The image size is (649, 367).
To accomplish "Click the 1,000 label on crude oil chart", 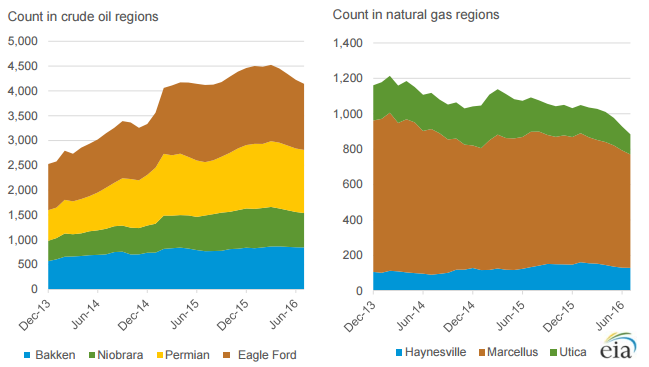I will coord(23,240).
